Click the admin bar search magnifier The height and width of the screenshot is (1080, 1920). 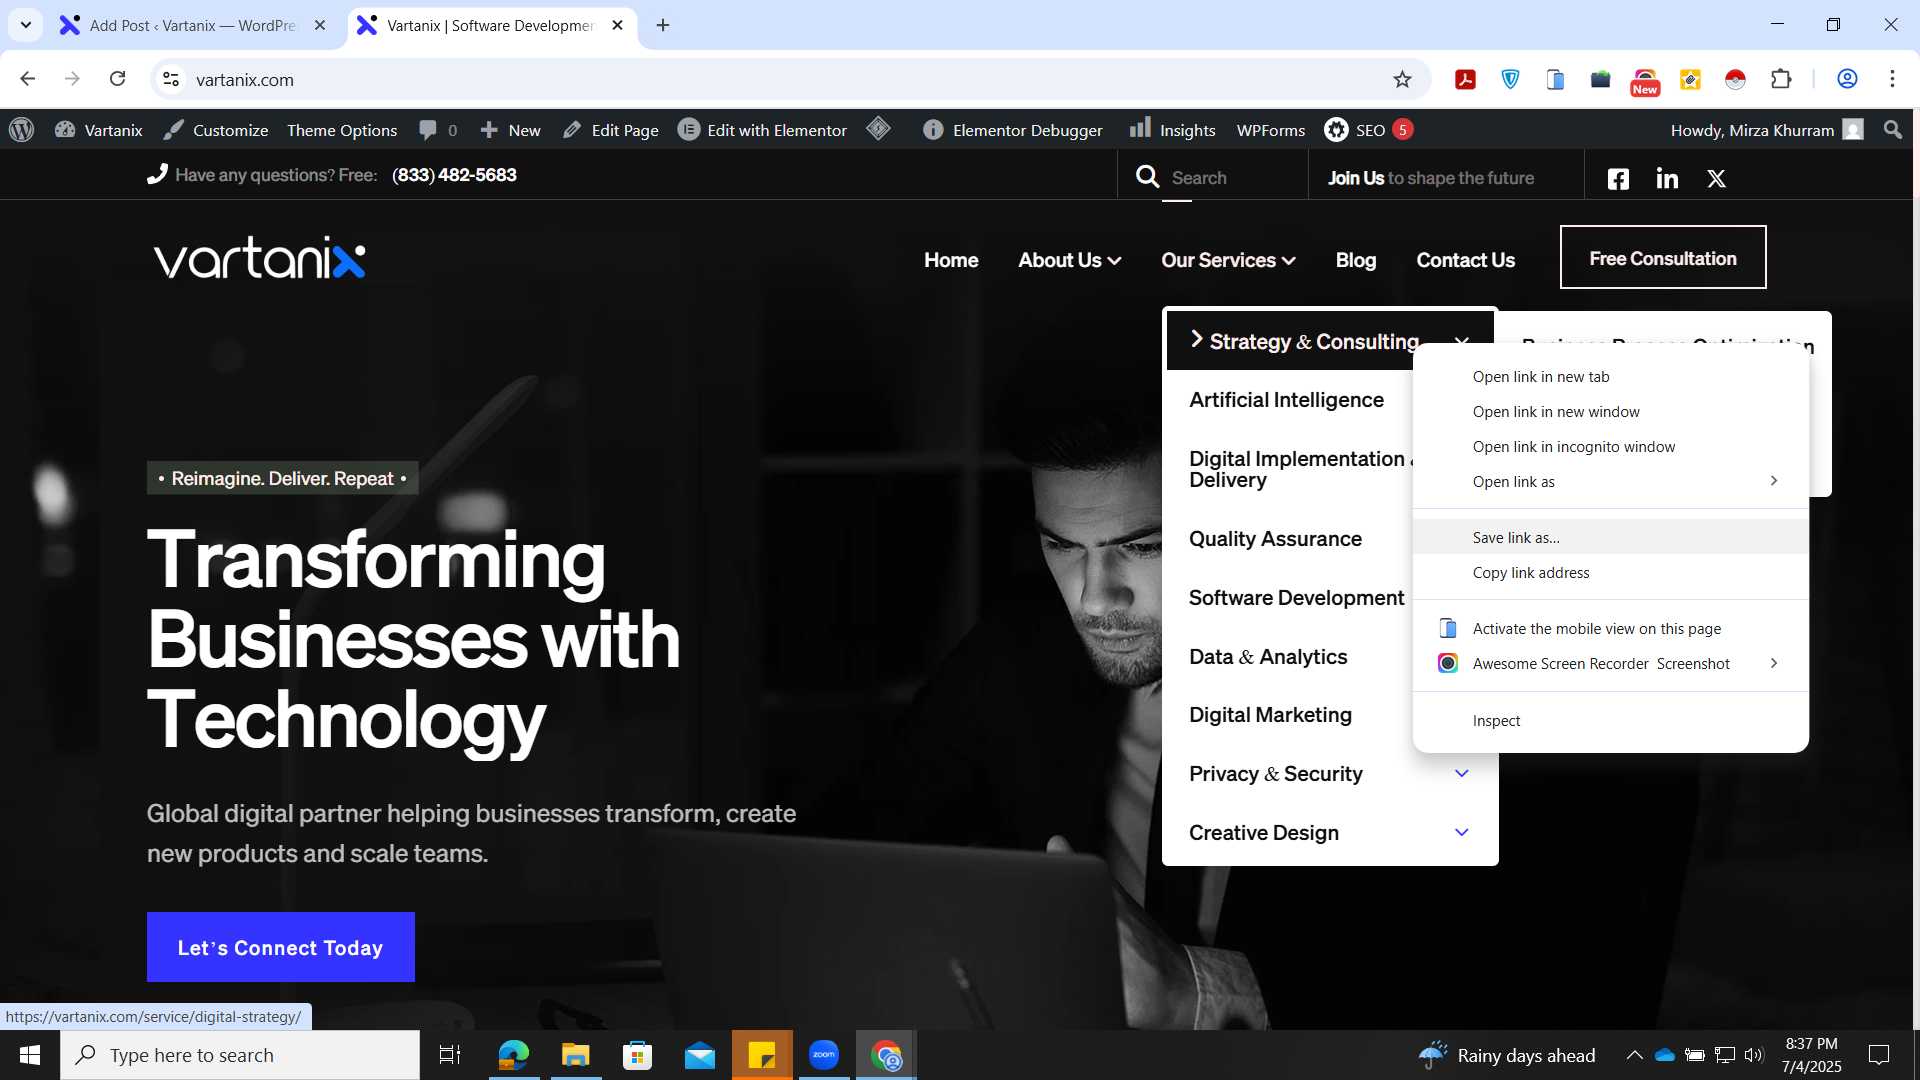(x=1892, y=130)
